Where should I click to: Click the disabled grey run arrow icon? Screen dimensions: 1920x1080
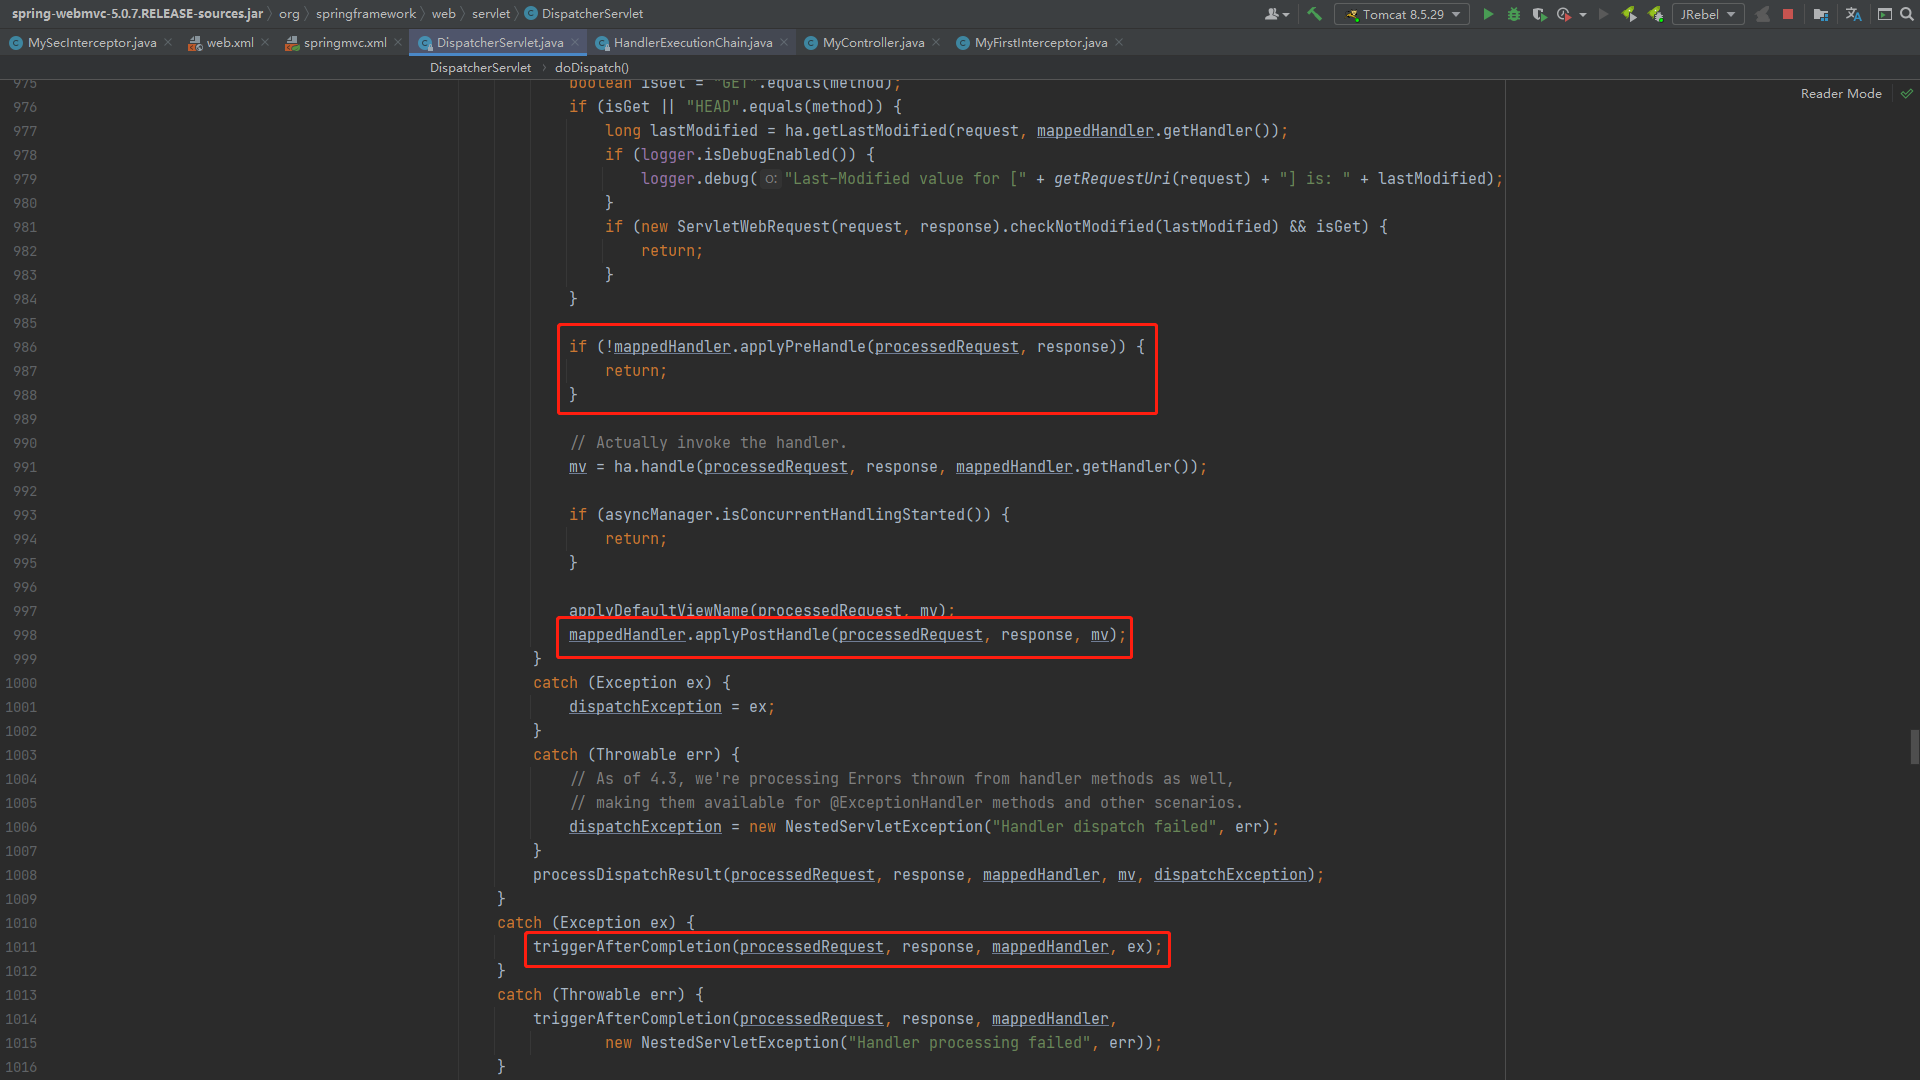[1604, 14]
